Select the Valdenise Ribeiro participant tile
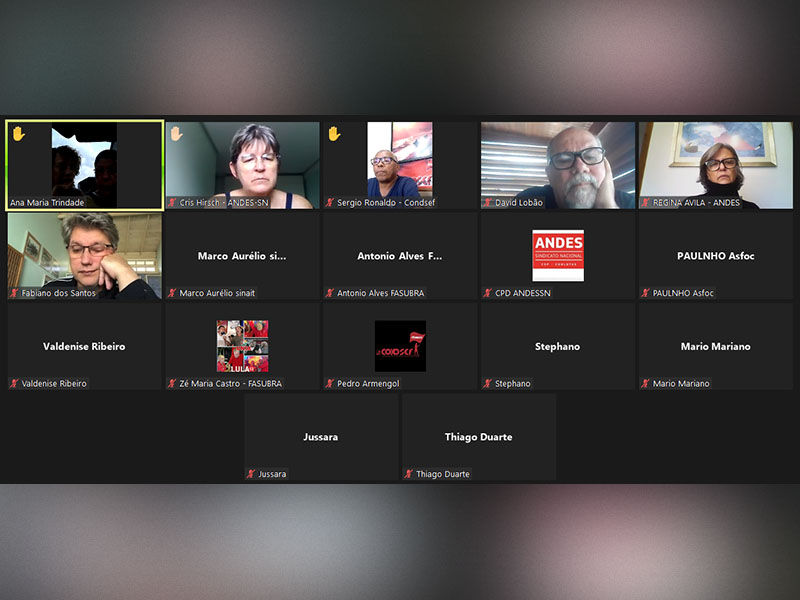Screen dimensions: 800x600 [x=84, y=346]
